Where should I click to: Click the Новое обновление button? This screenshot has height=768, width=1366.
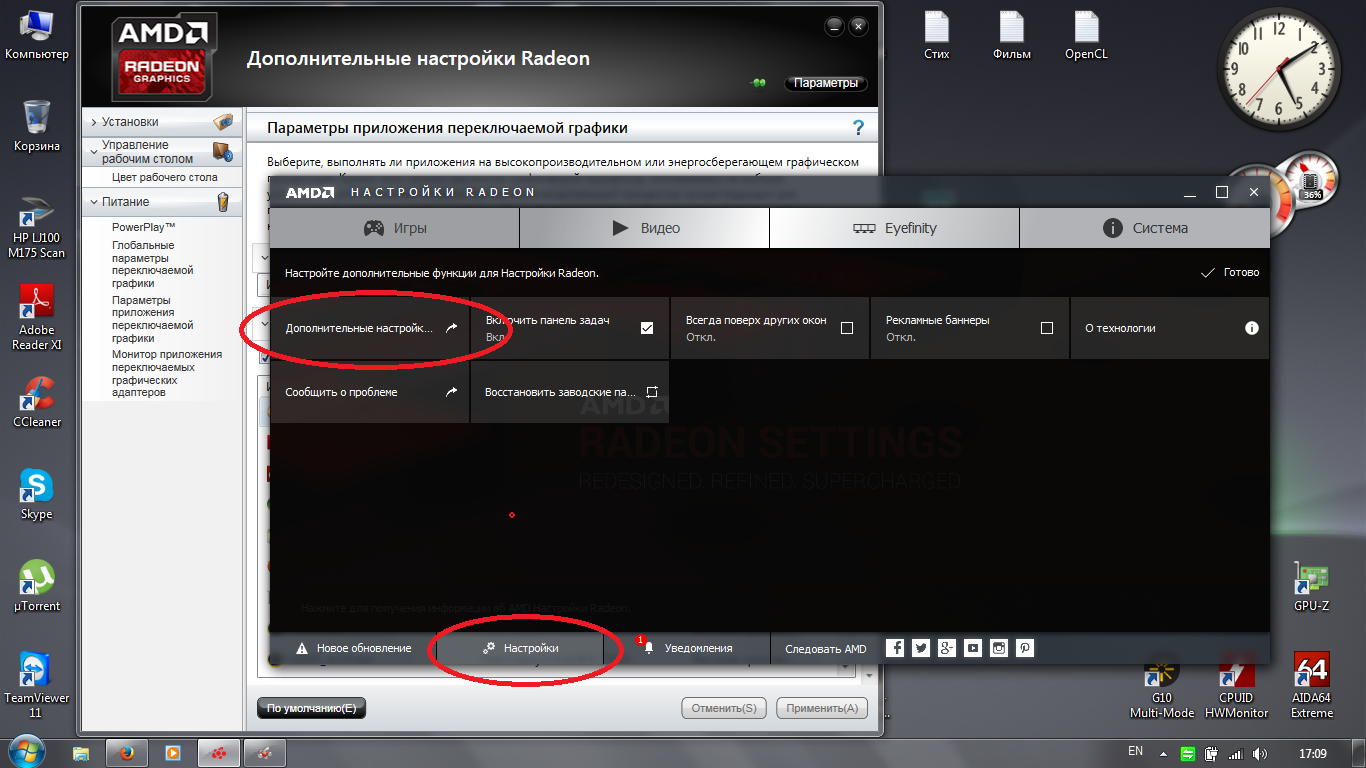coord(353,648)
